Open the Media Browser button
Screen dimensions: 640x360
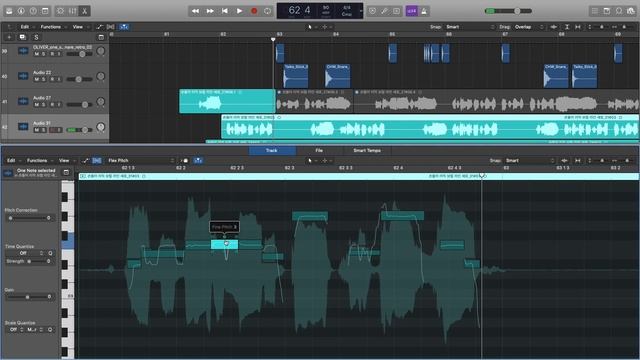coord(631,11)
